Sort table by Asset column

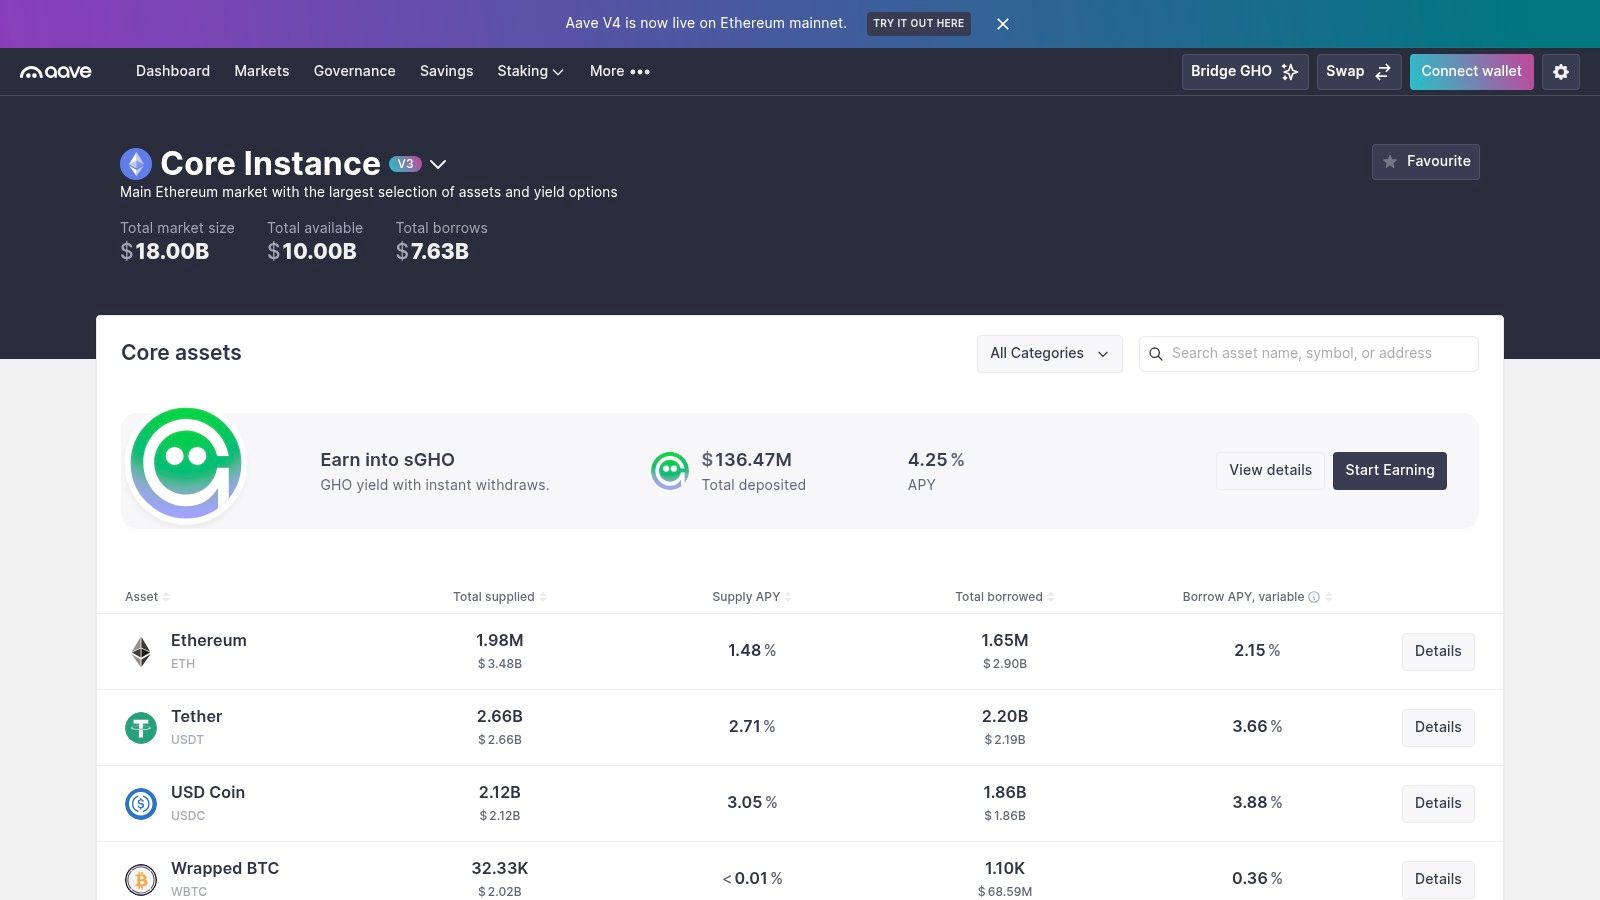(147, 597)
